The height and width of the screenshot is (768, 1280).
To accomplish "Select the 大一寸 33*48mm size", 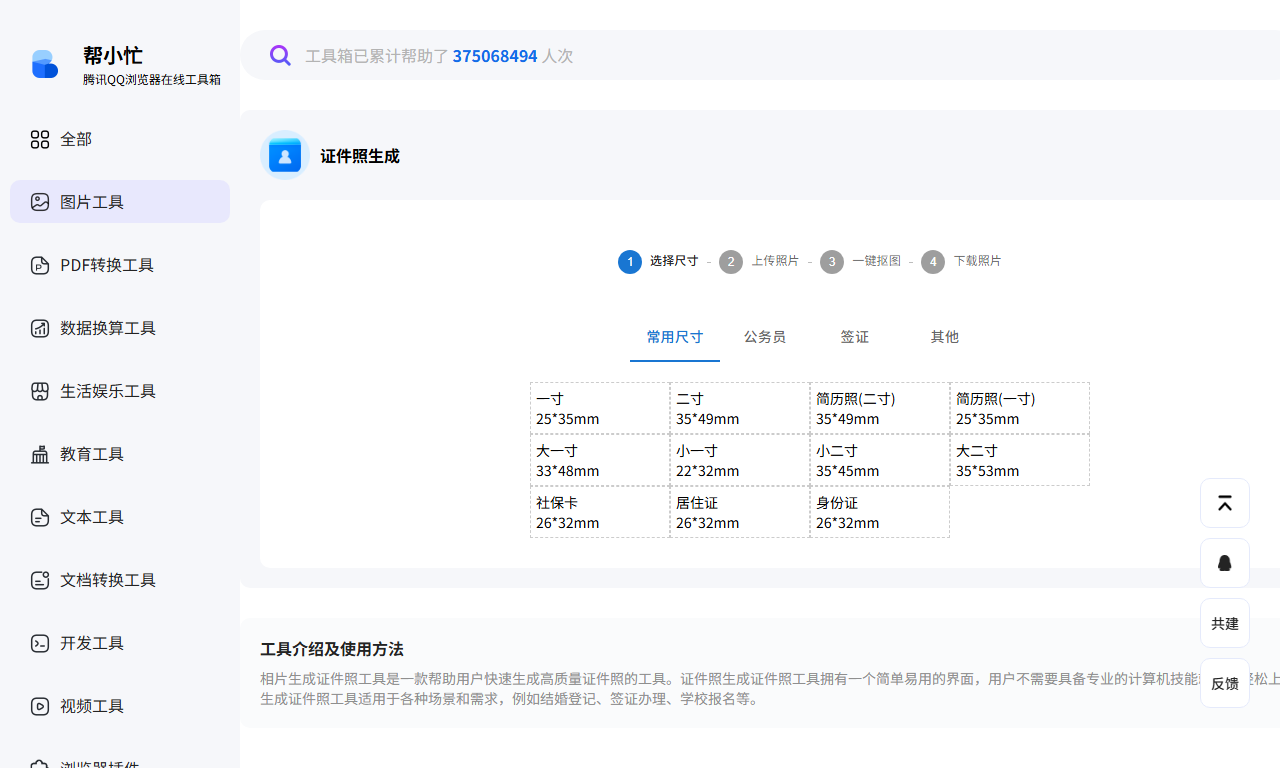I will tap(600, 460).
